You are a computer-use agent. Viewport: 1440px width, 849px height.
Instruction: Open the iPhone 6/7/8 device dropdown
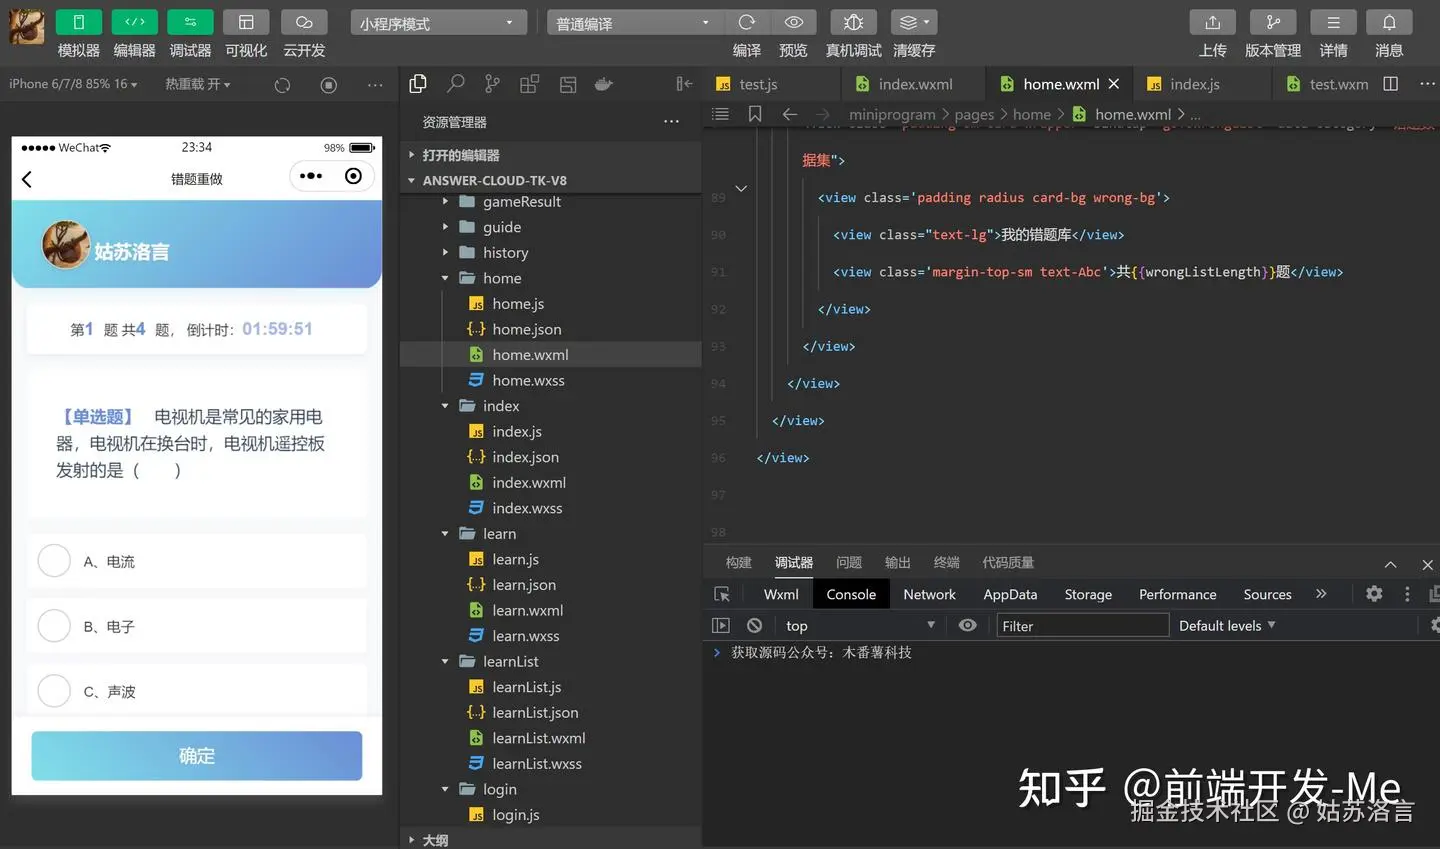[73, 84]
